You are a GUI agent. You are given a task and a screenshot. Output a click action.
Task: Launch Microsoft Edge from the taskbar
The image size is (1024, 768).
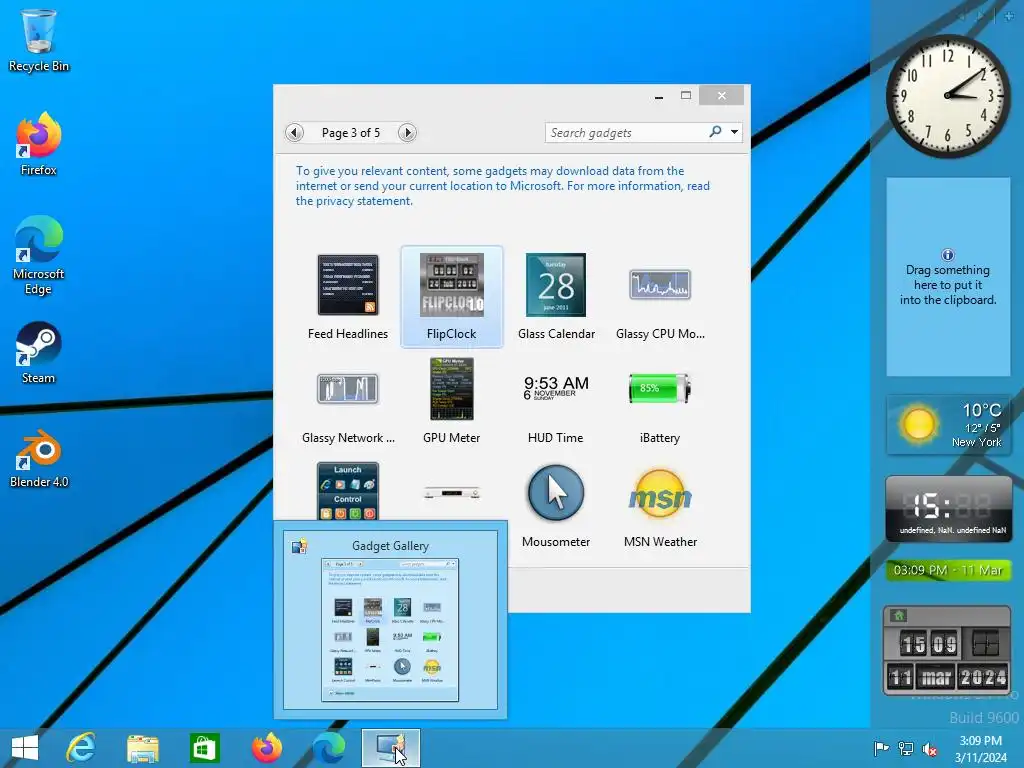tap(328, 748)
